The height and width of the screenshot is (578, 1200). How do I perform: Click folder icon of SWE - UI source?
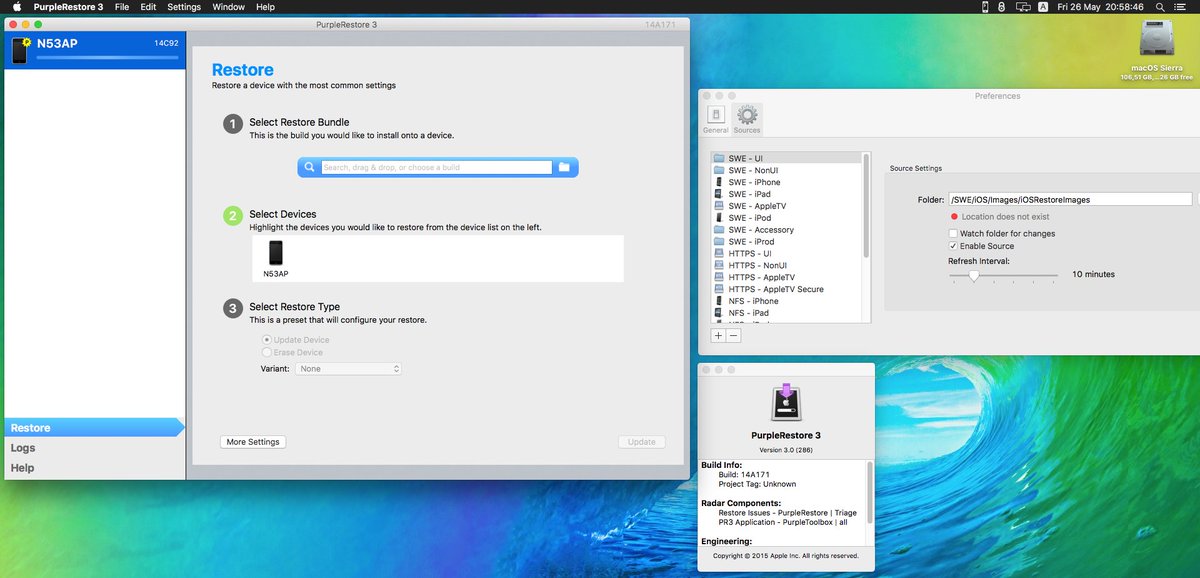(x=719, y=158)
